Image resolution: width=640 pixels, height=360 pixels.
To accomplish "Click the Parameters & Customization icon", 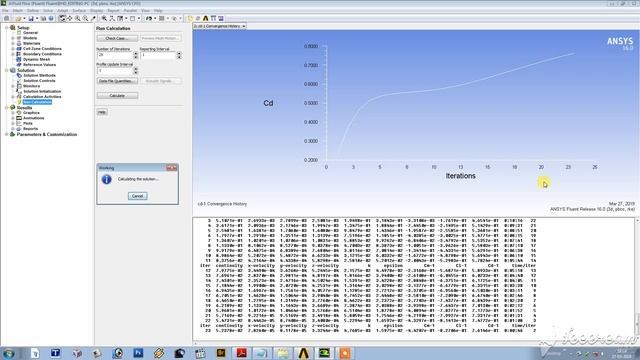I will [x=13, y=134].
